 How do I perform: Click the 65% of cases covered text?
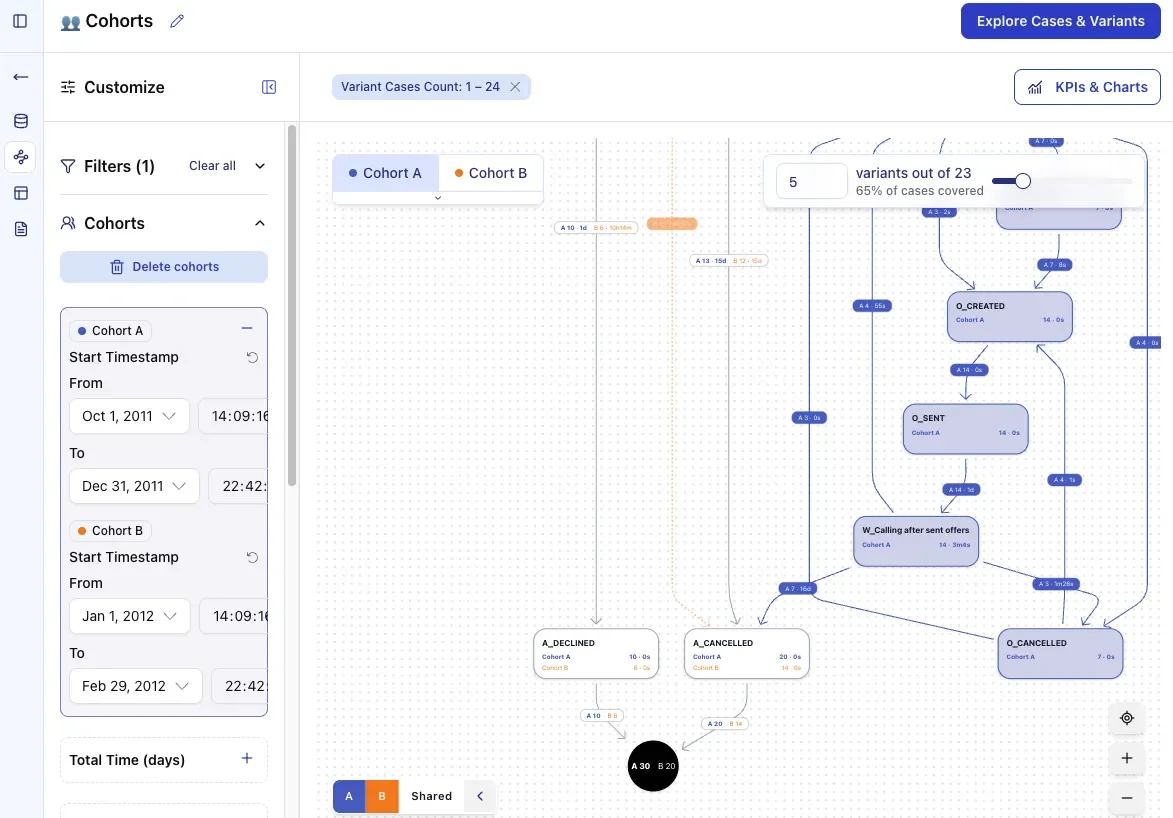919,191
